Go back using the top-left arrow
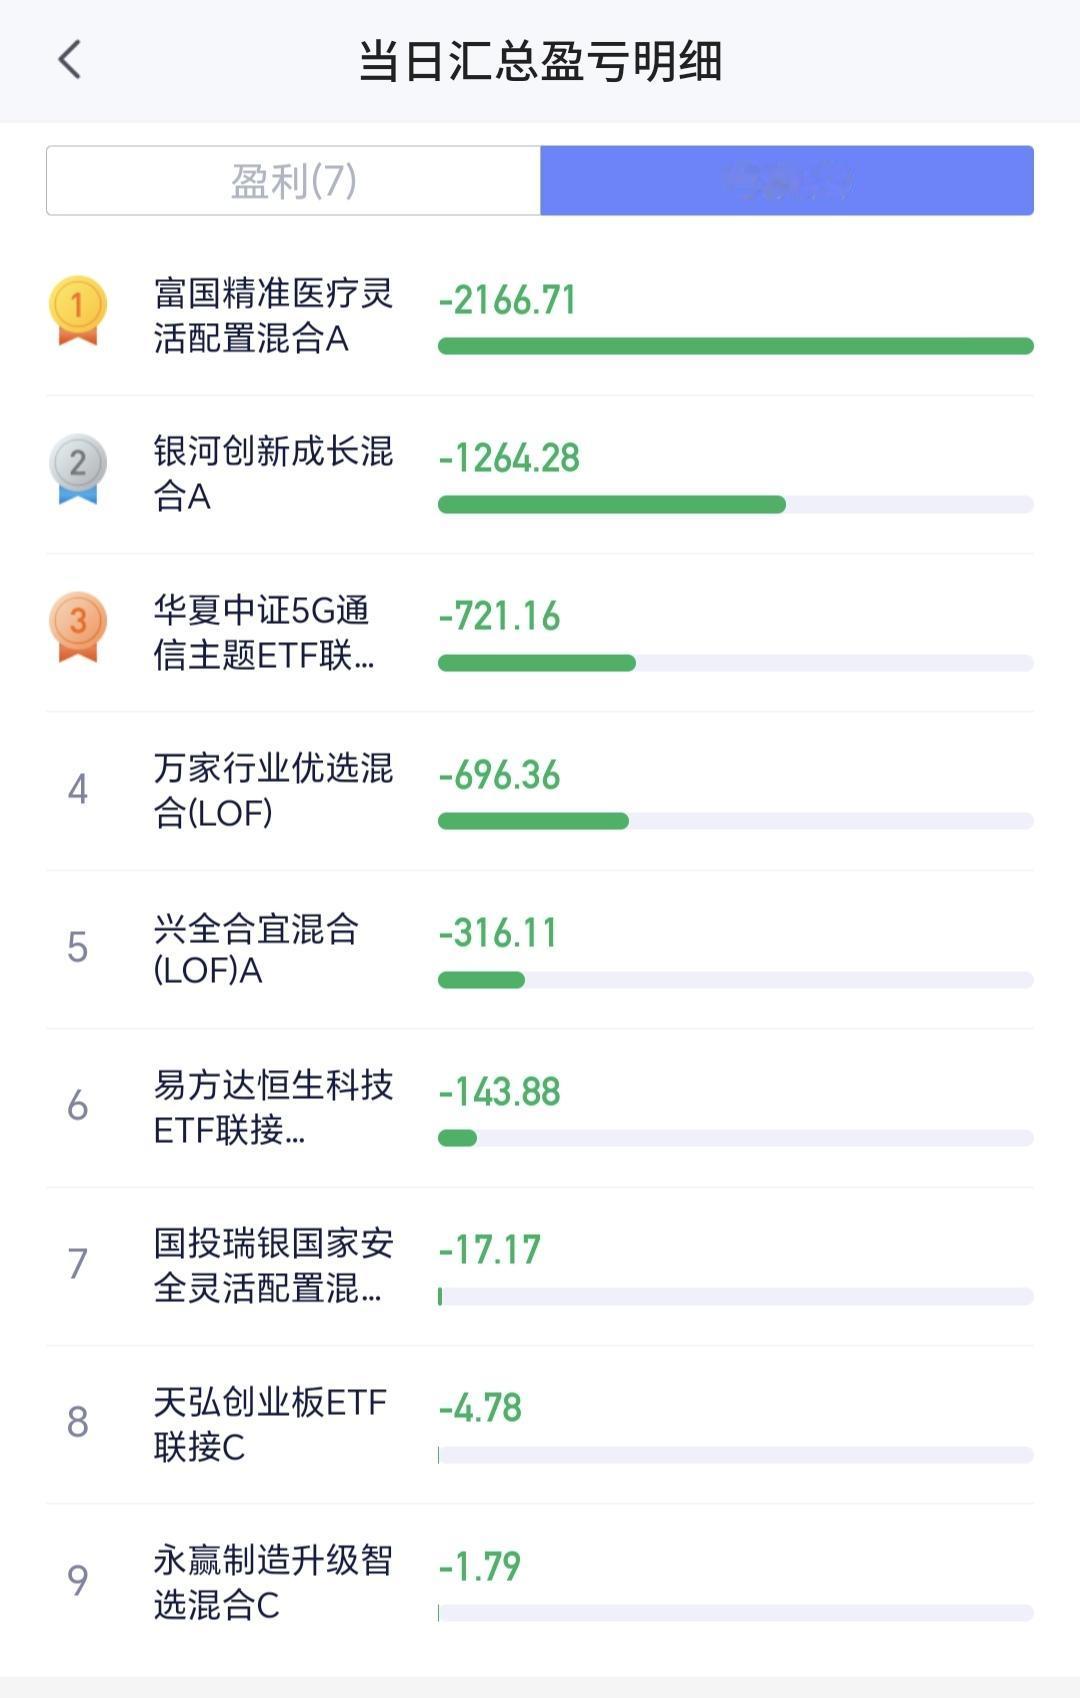This screenshot has width=1080, height=1698. click(x=69, y=60)
